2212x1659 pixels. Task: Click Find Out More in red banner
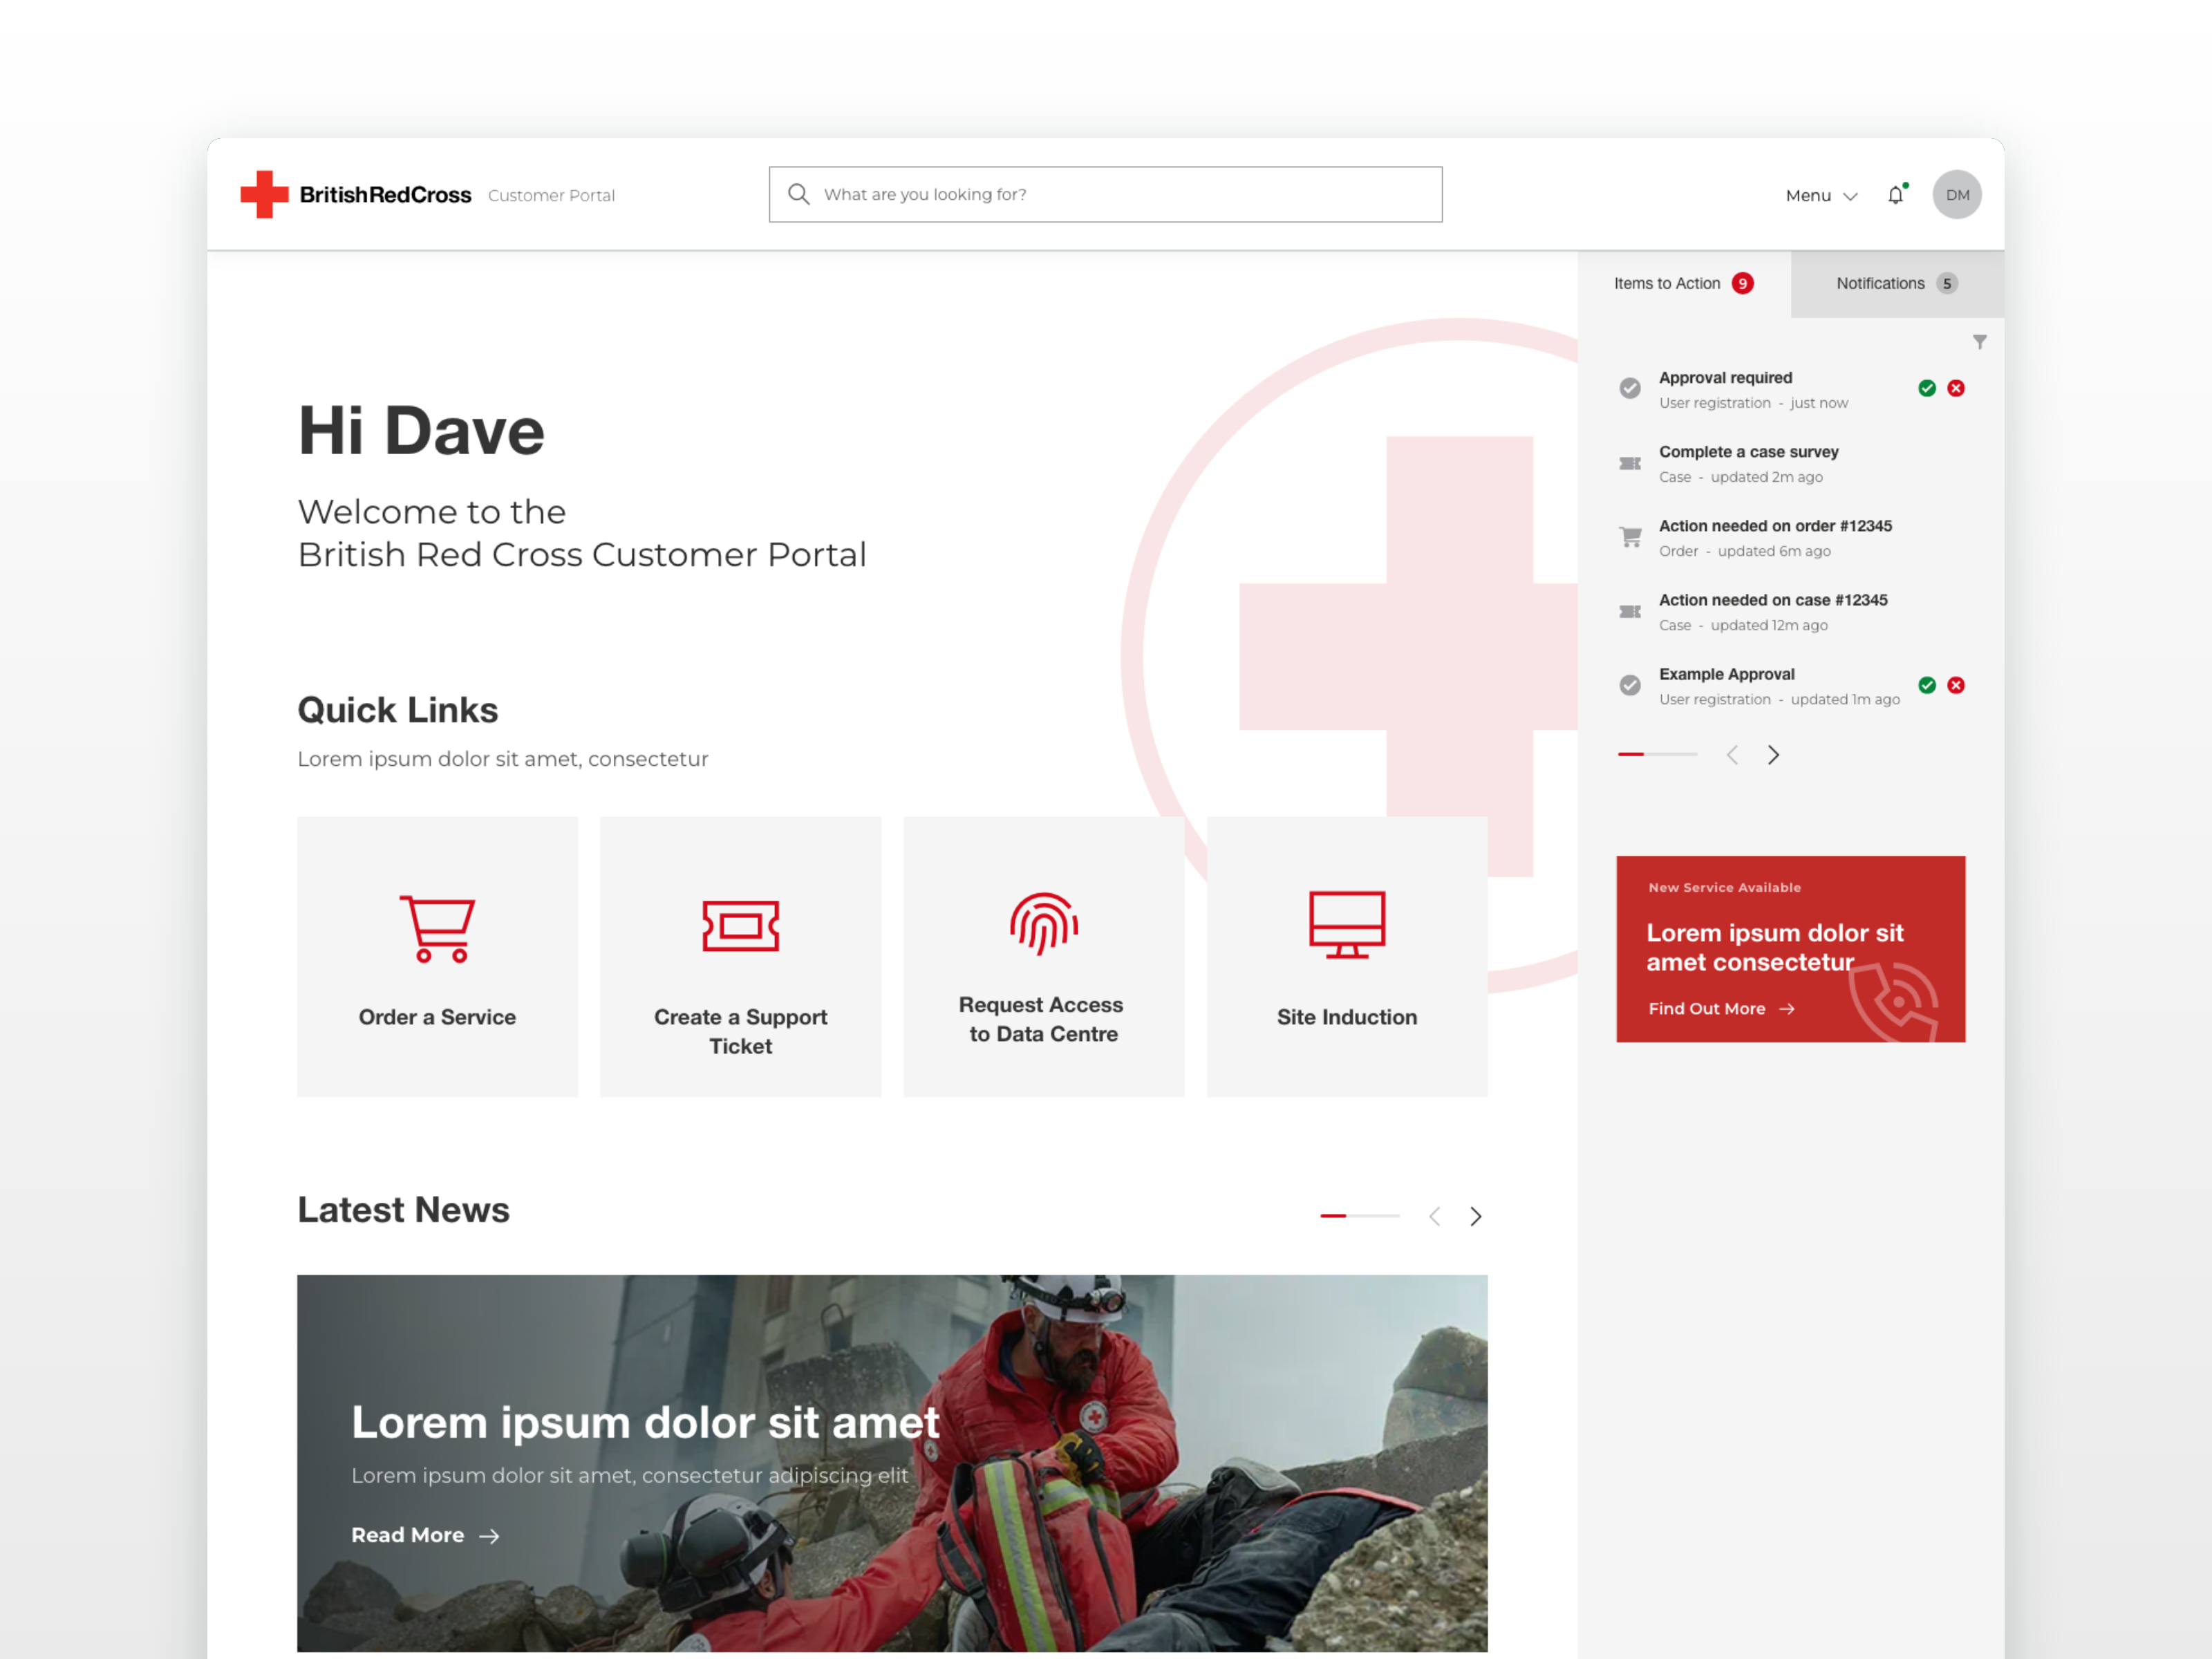point(1720,1009)
